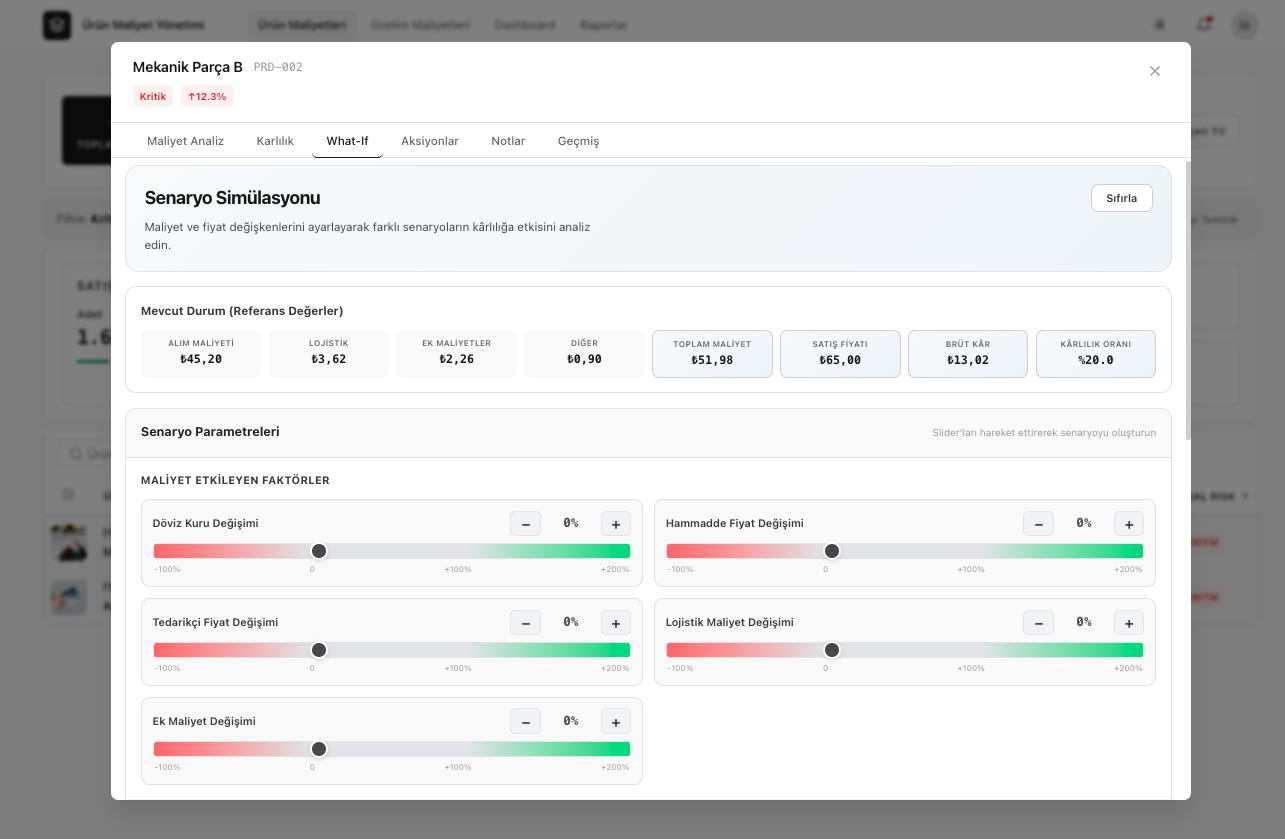Close the Mekanik Parça B dialog
This screenshot has height=839, width=1285.
coord(1155,71)
